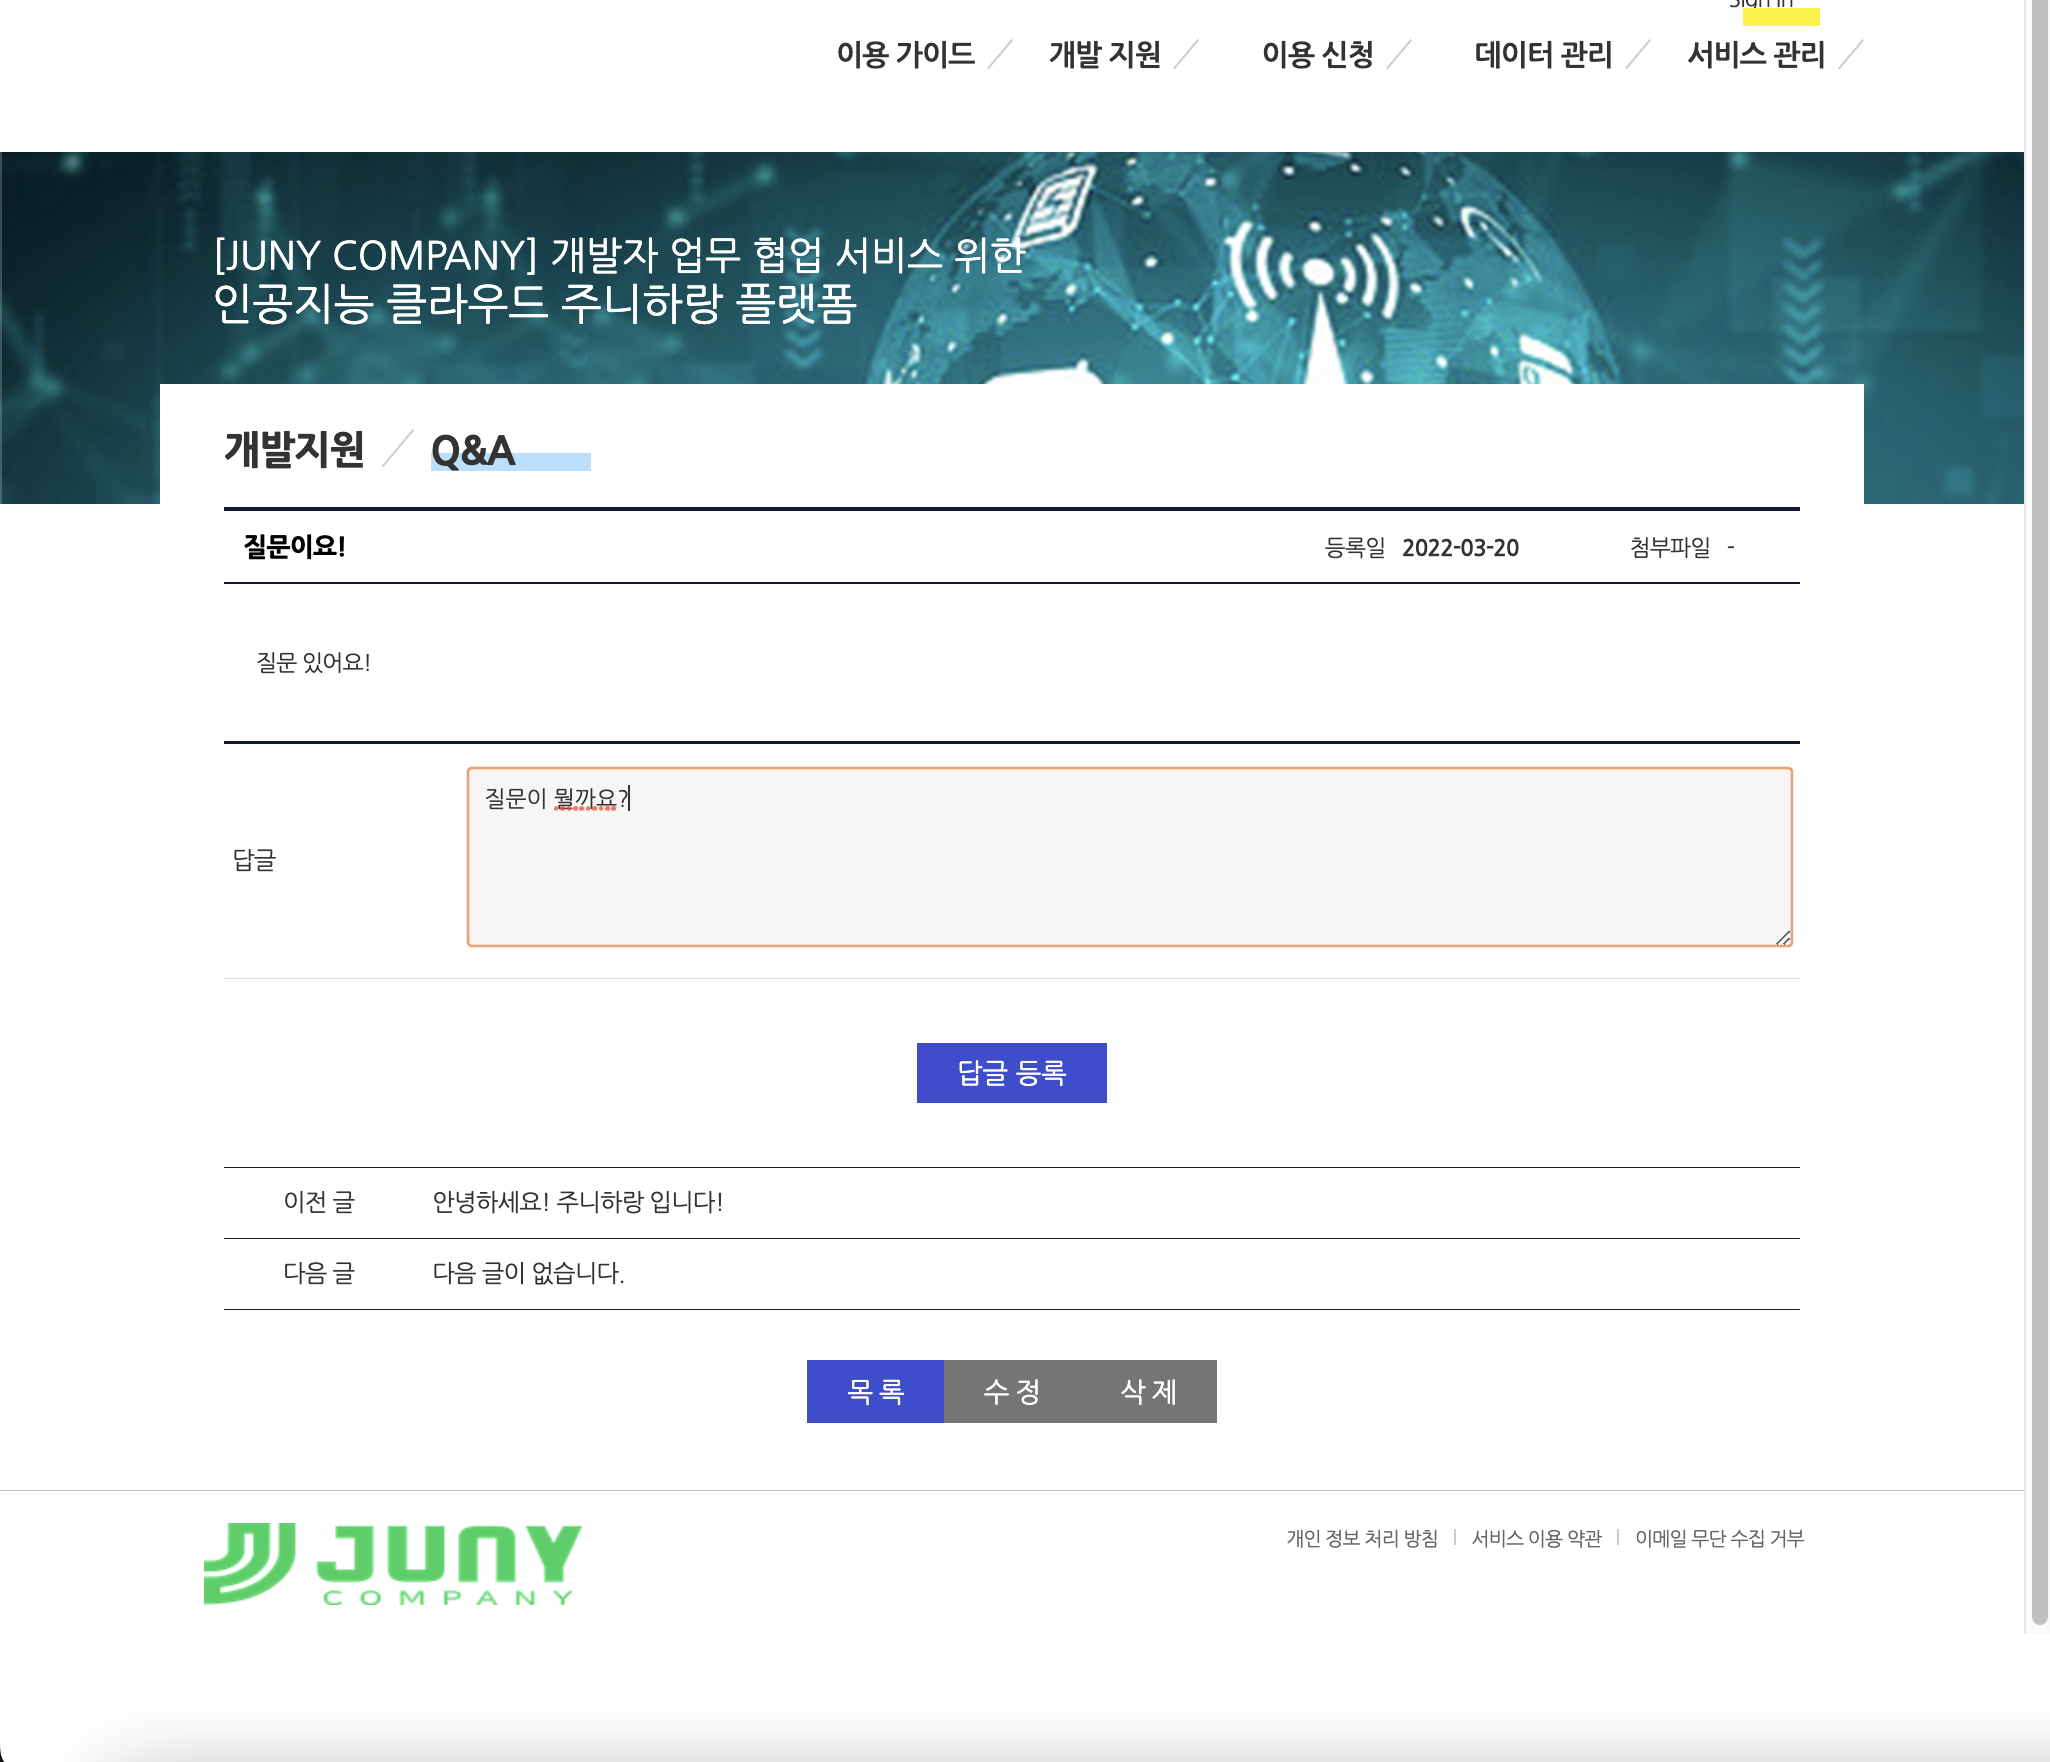Image resolution: width=2050 pixels, height=1762 pixels.
Task: Click the Q&A breadcrumb heading
Action: click(x=473, y=451)
